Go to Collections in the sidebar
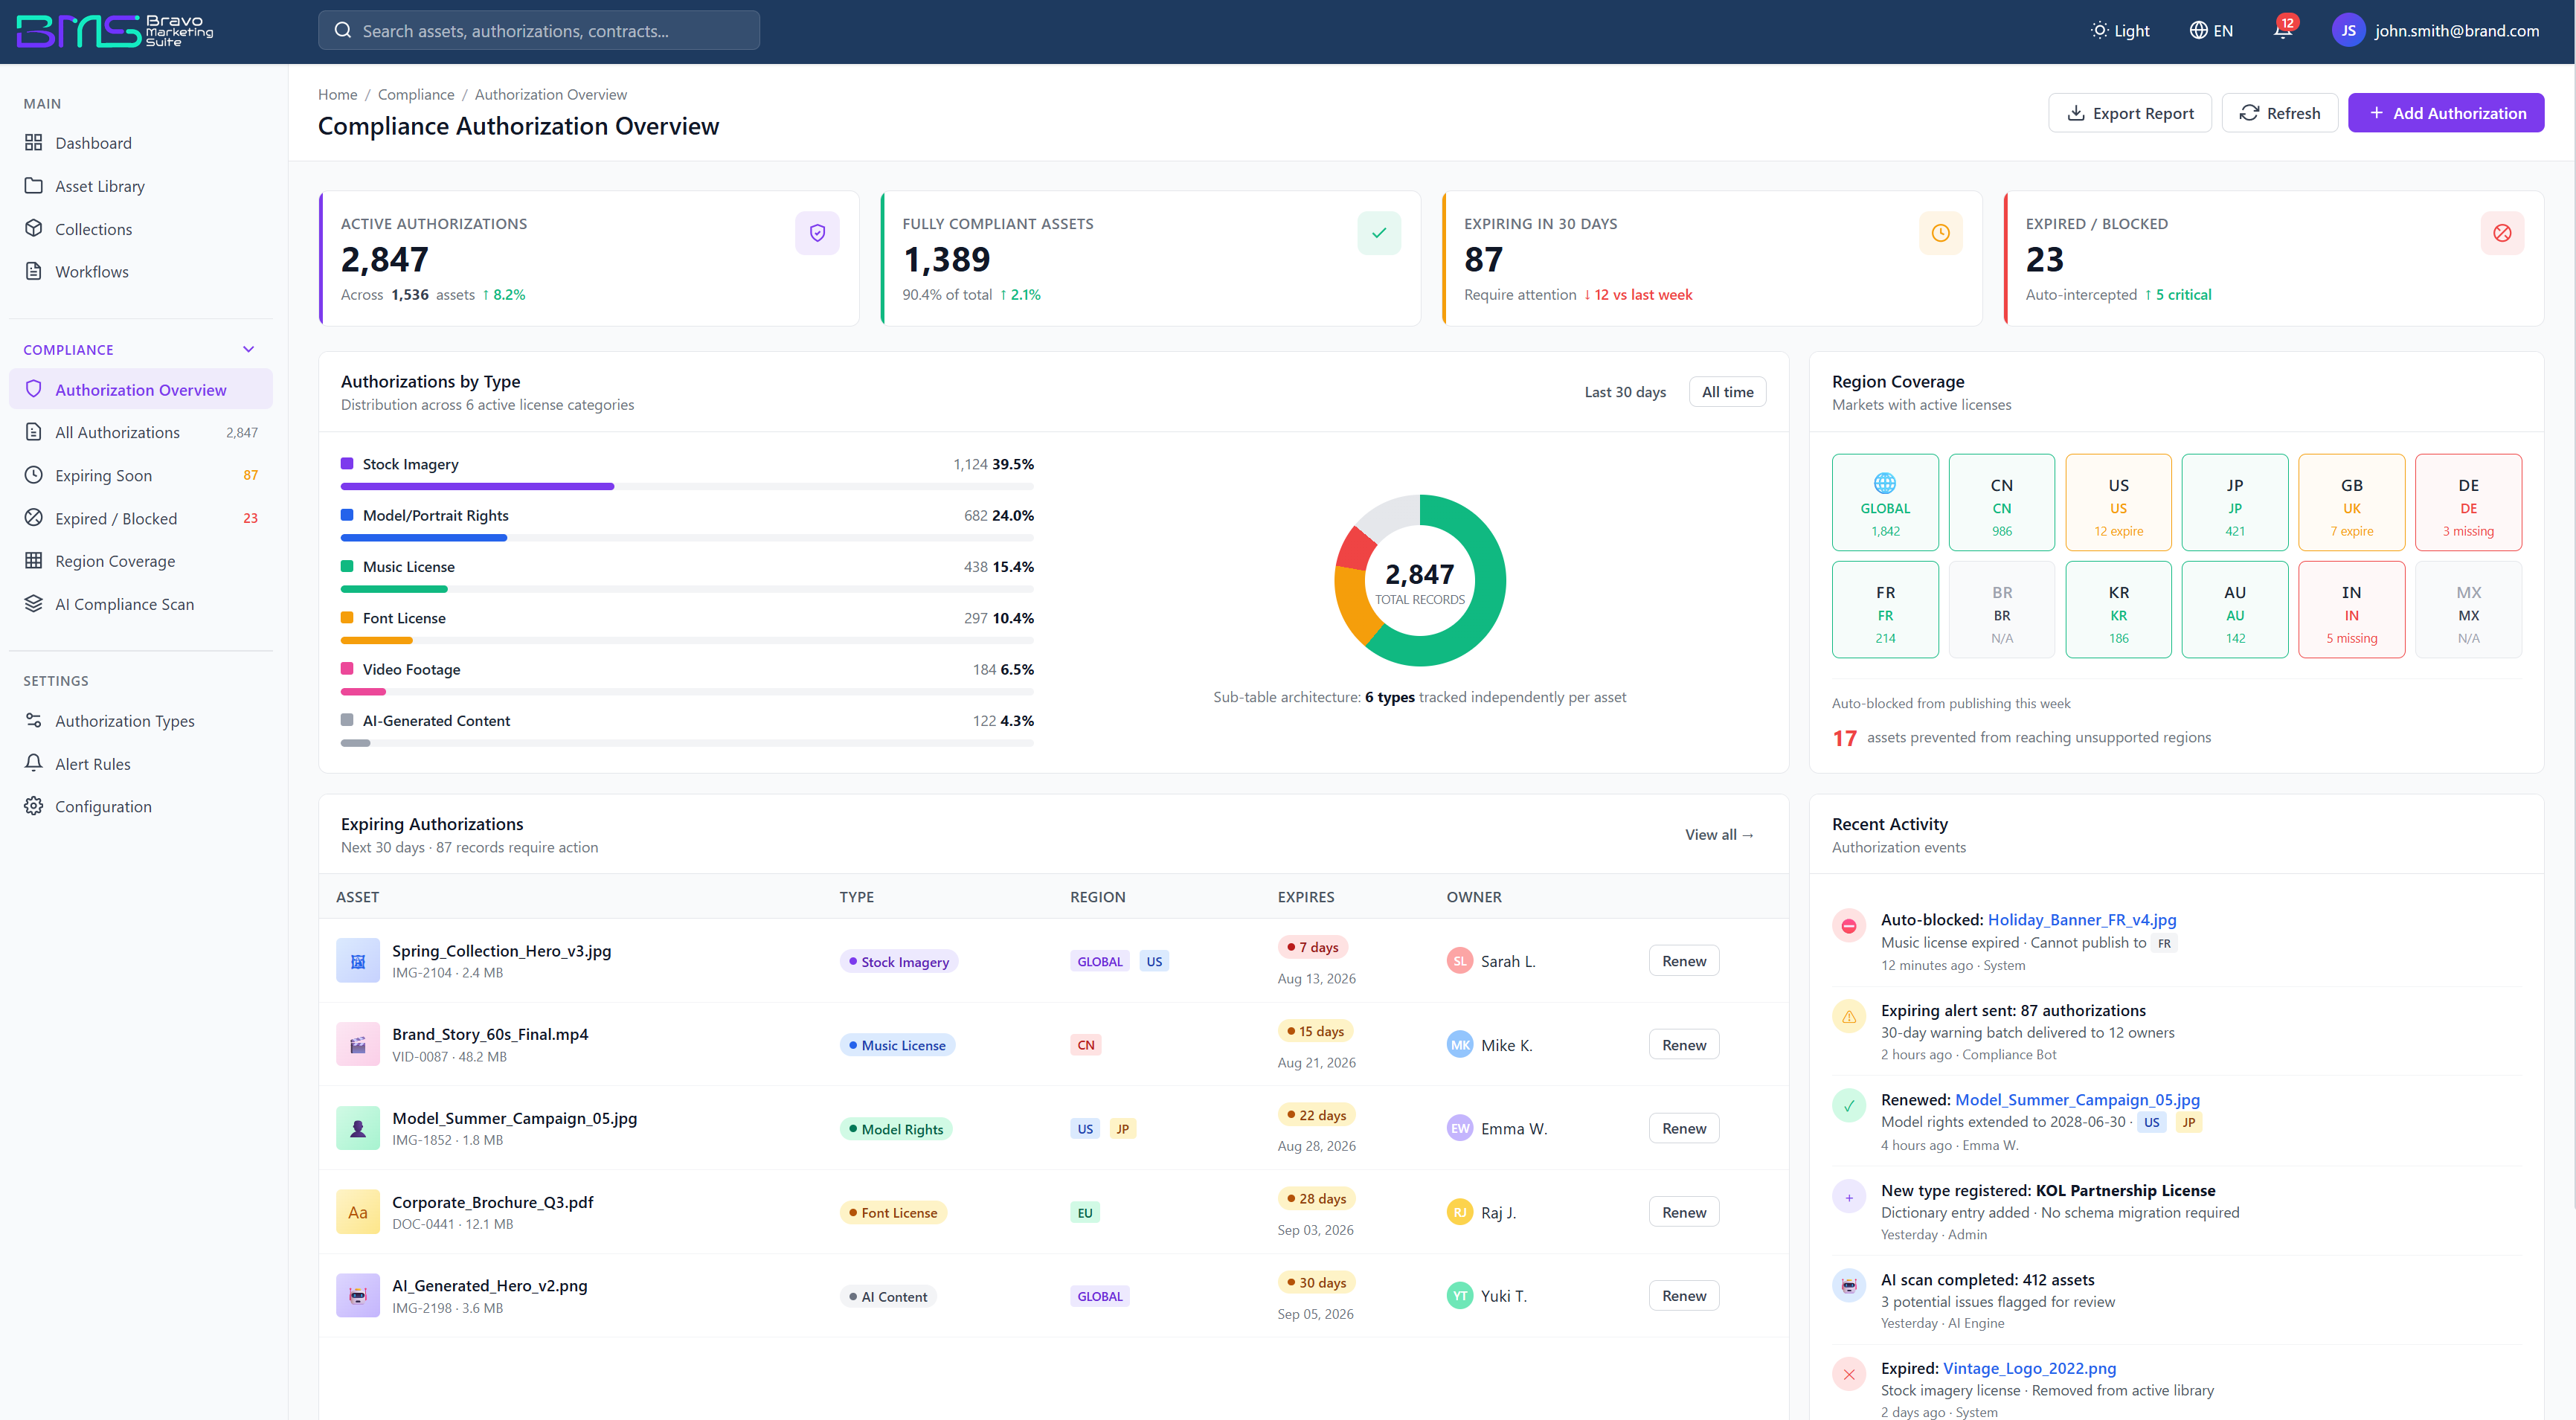The image size is (2576, 1420). [x=141, y=229]
